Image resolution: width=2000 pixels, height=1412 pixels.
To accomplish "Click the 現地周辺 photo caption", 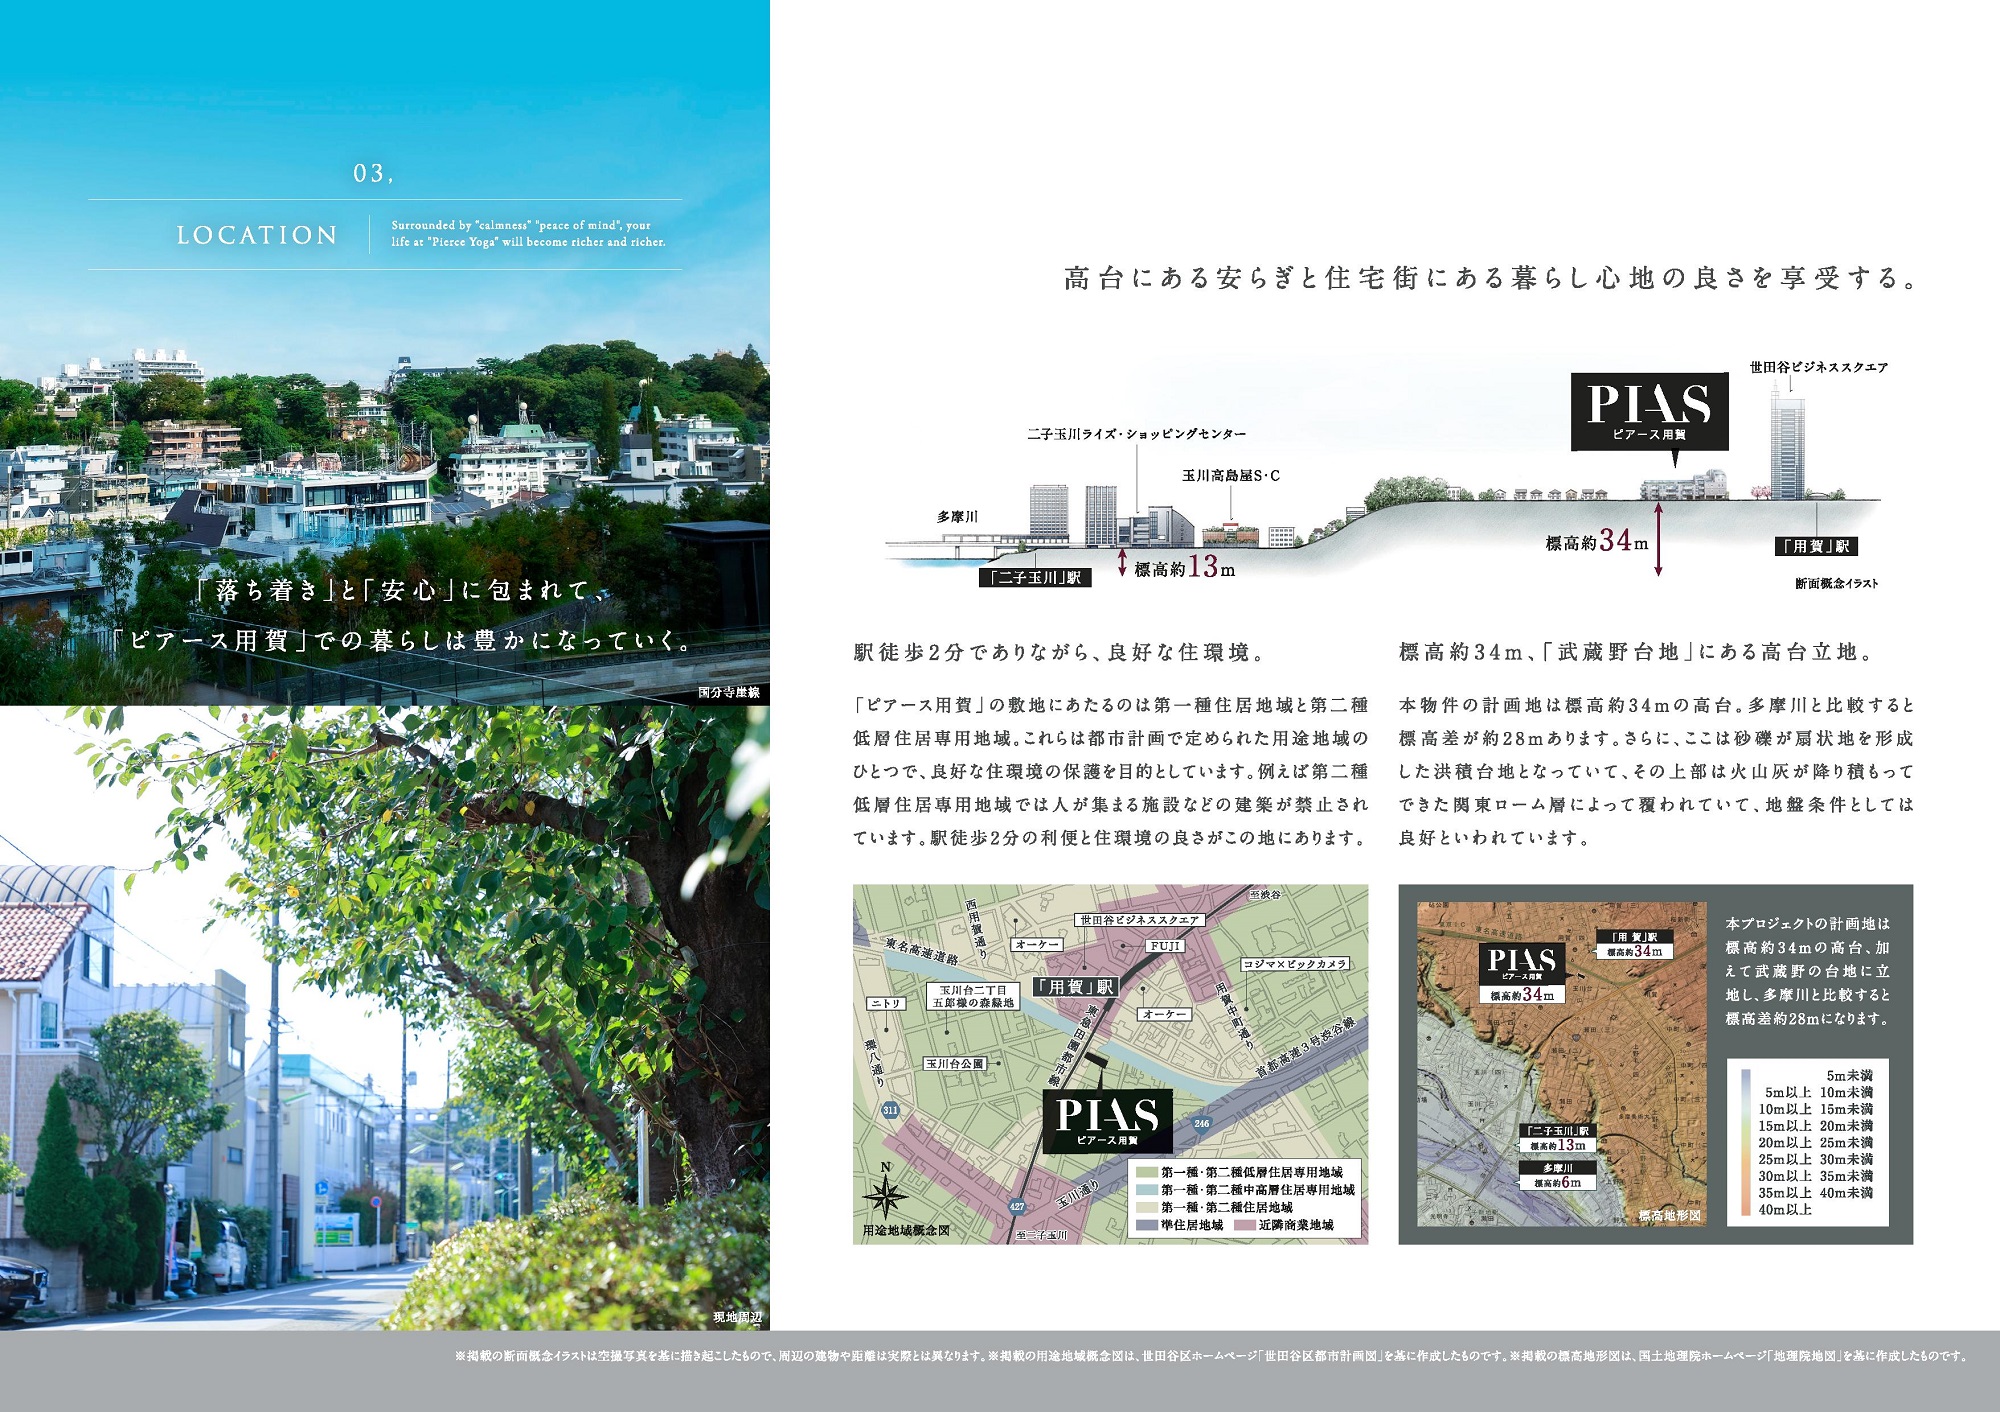I will coord(737,1317).
